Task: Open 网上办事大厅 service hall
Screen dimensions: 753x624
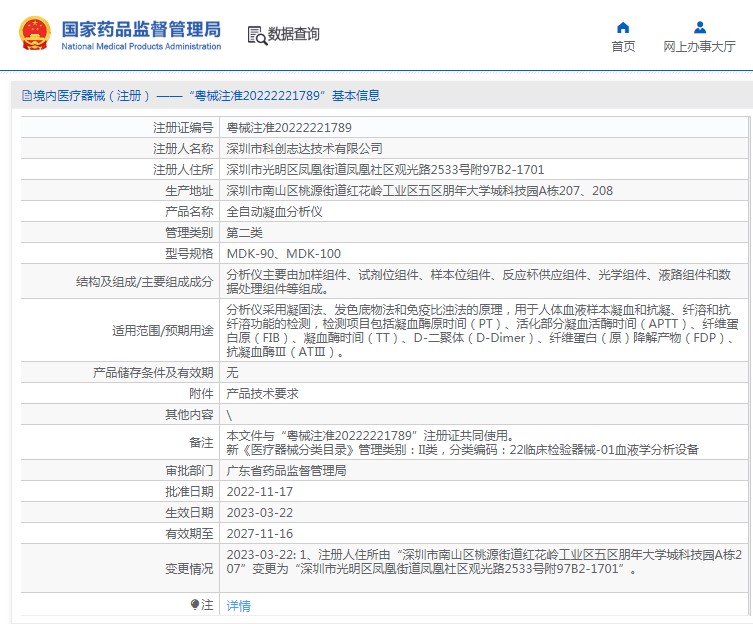Action: [699, 47]
